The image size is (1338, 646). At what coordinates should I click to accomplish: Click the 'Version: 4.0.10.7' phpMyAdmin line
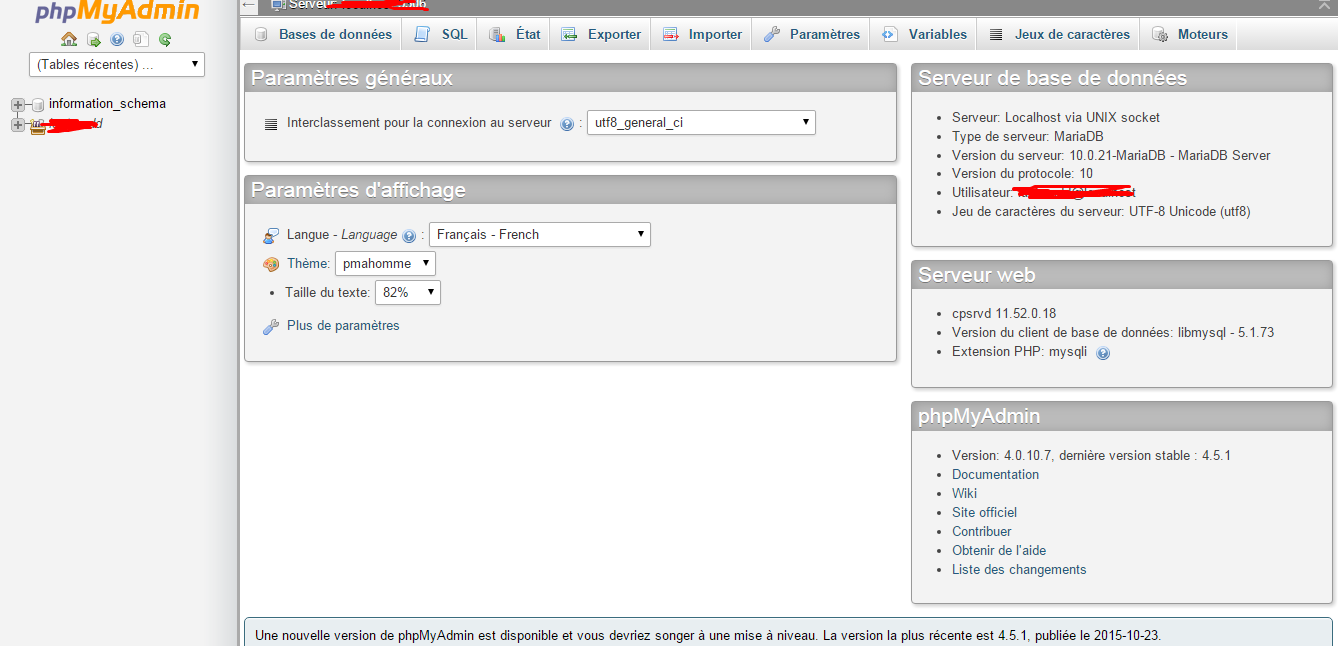pyautogui.click(x=1091, y=455)
